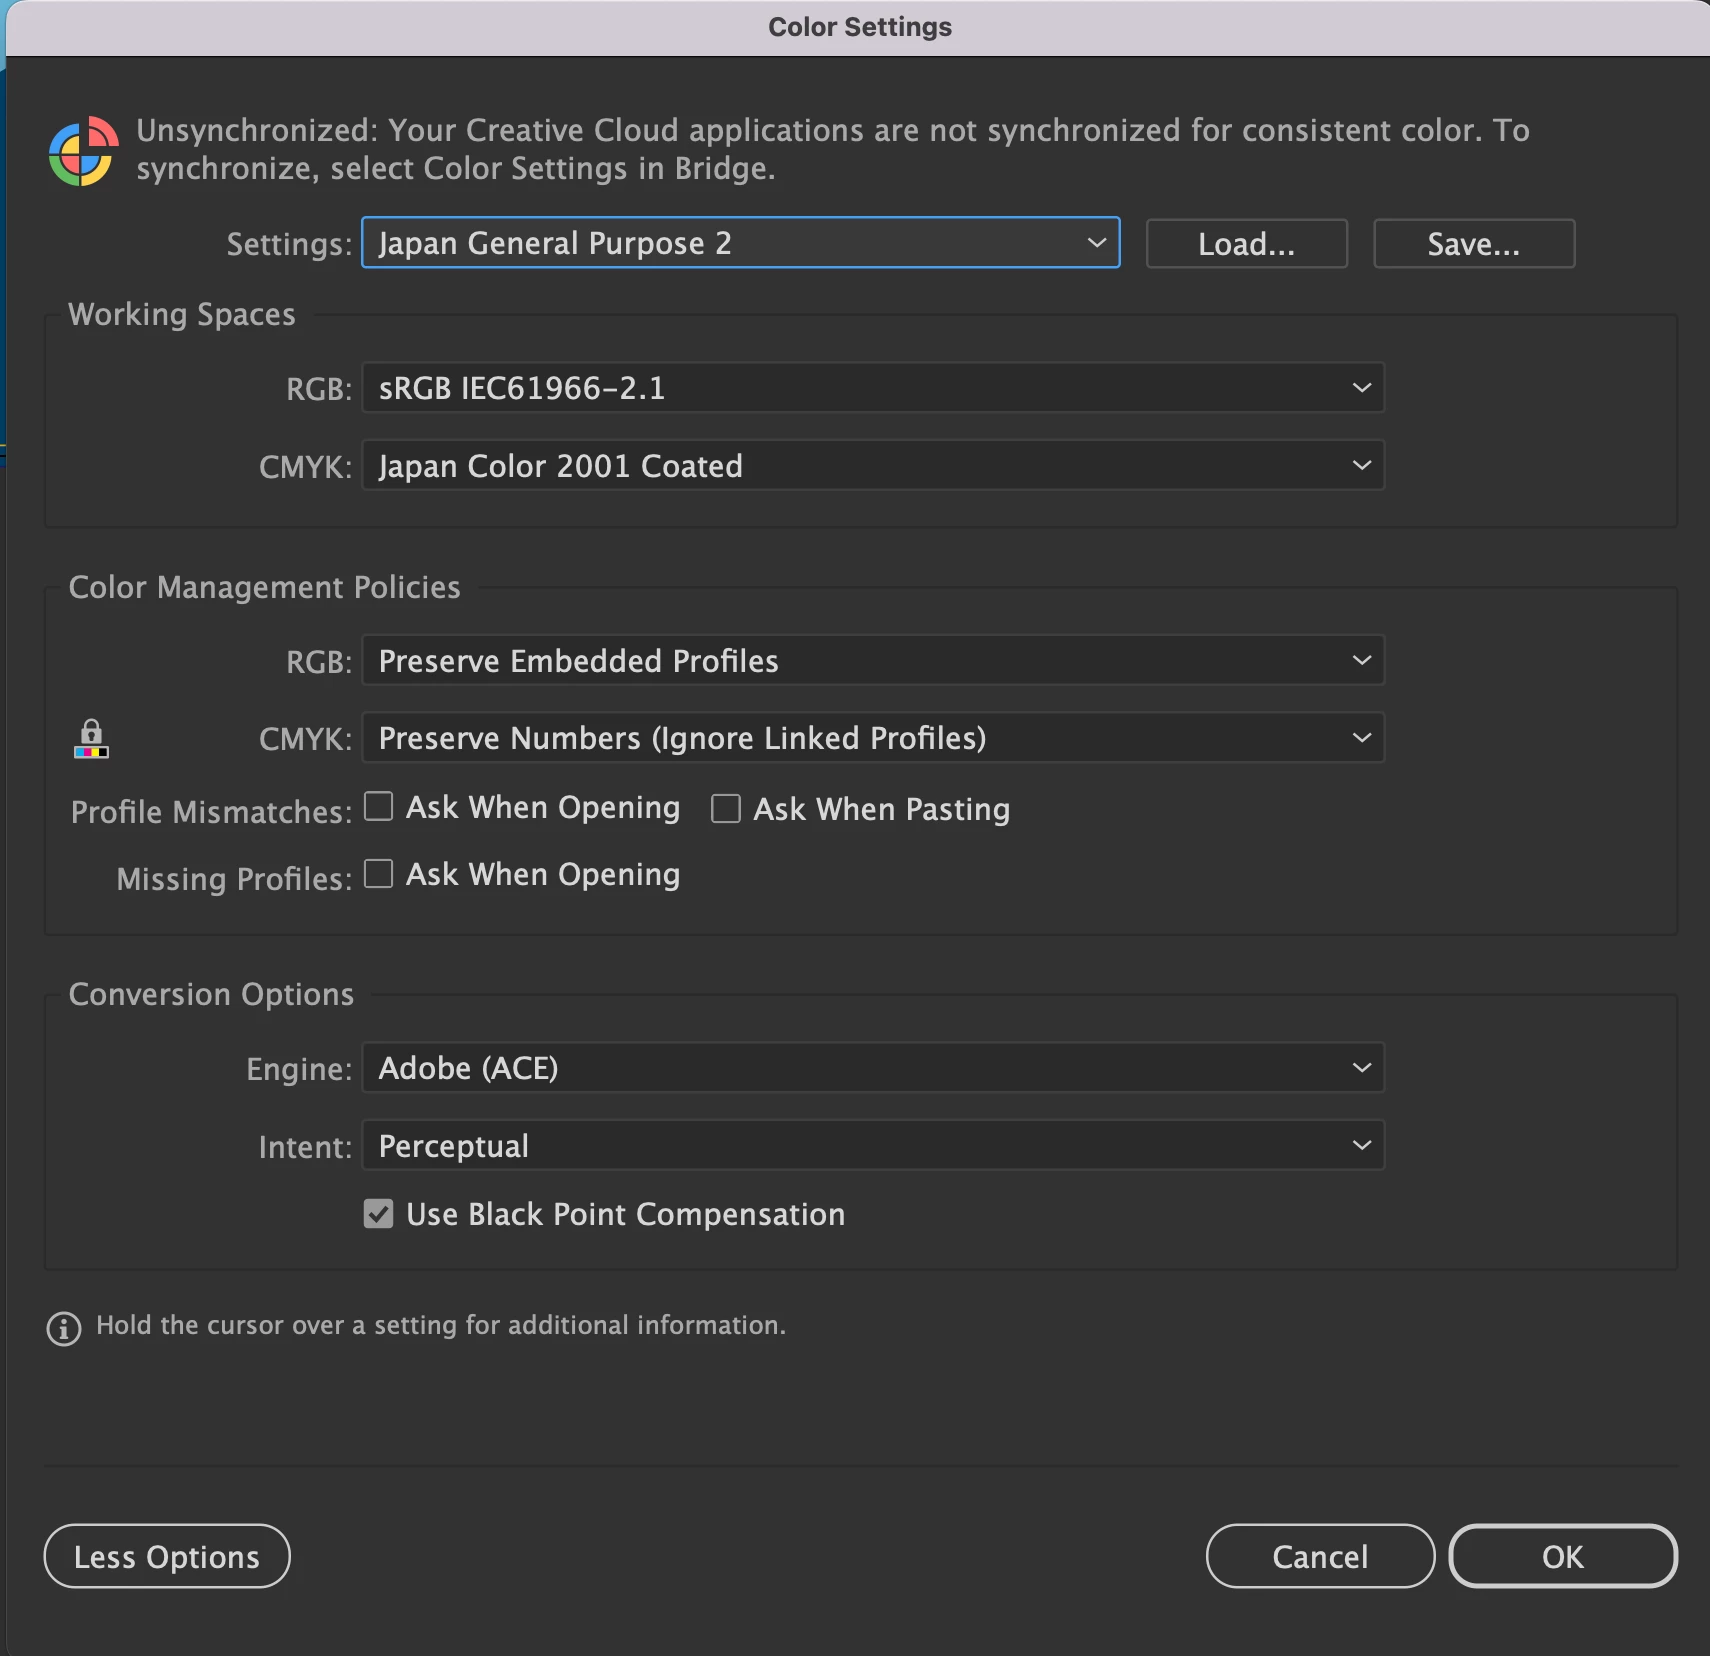The height and width of the screenshot is (1656, 1710).
Task: Open the CMYK color management policy dropdown
Action: coord(873,738)
